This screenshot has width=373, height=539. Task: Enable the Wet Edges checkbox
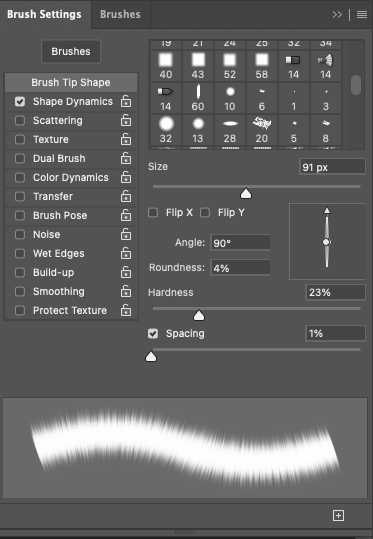(x=20, y=253)
